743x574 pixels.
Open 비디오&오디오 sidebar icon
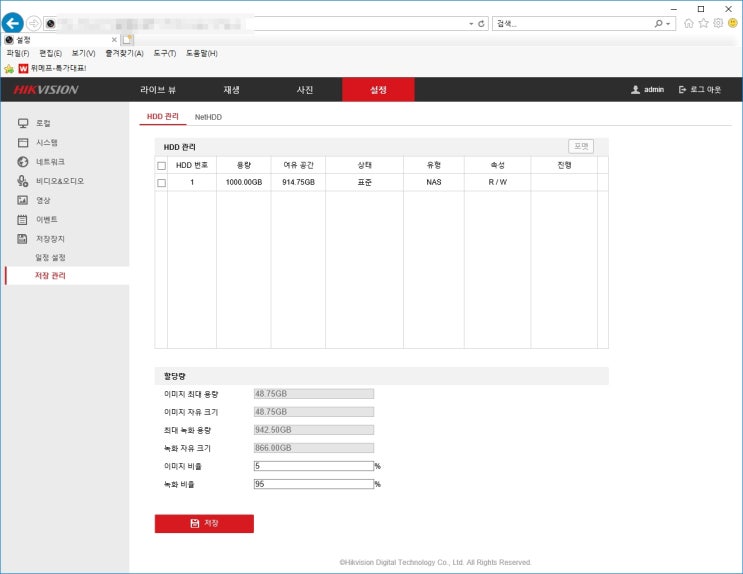(x=23, y=181)
